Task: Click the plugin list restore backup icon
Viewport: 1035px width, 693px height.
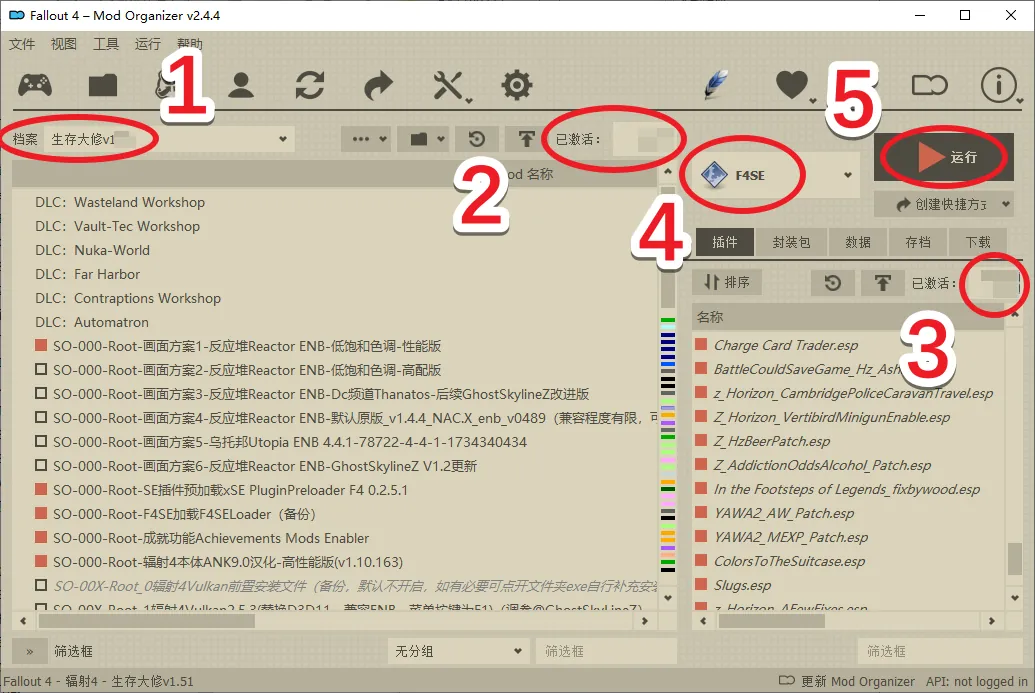Action: coord(833,283)
